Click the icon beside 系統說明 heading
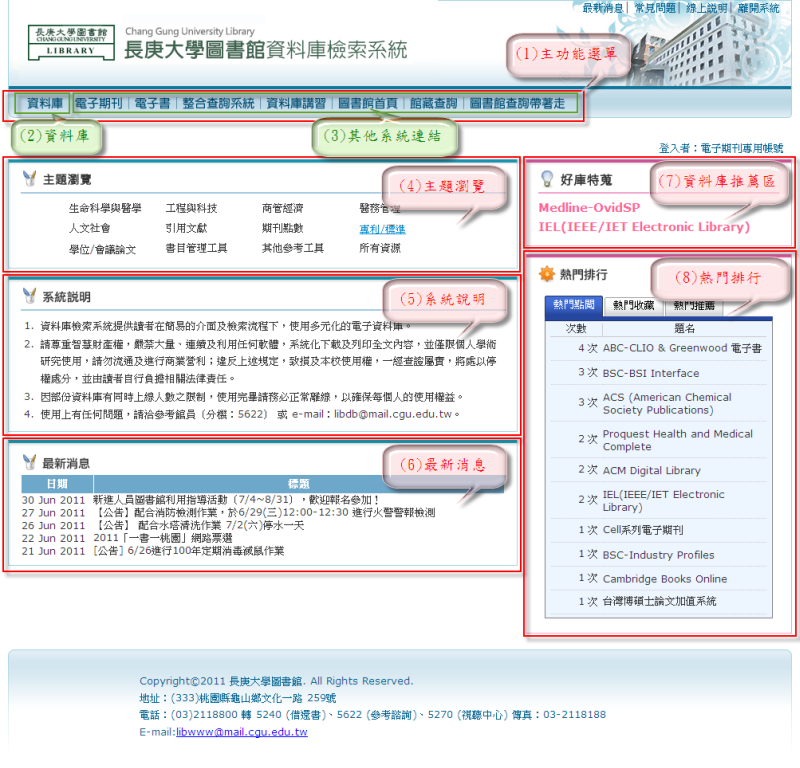This screenshot has height=768, width=800. point(30,296)
